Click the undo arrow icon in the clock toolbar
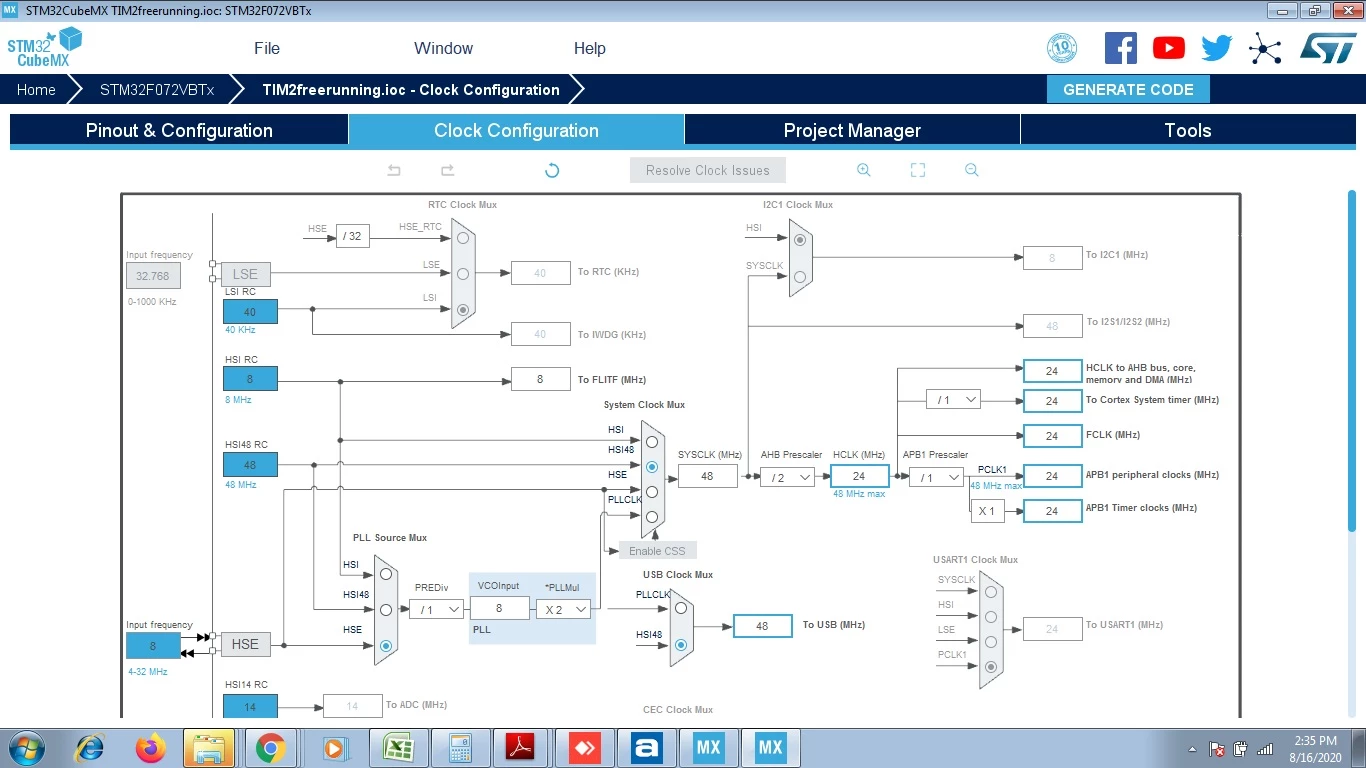Image resolution: width=1366 pixels, height=768 pixels. tap(394, 171)
